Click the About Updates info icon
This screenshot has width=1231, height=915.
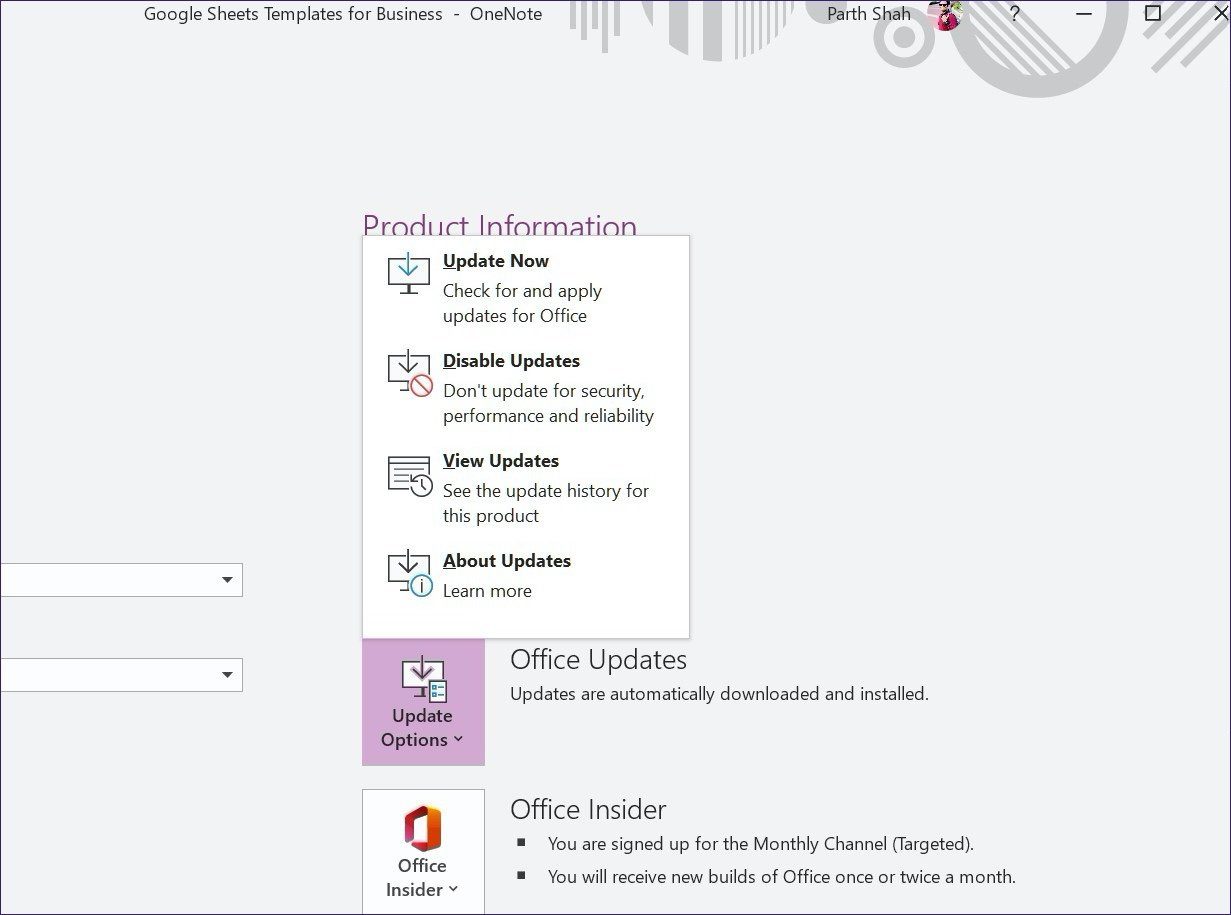click(409, 574)
